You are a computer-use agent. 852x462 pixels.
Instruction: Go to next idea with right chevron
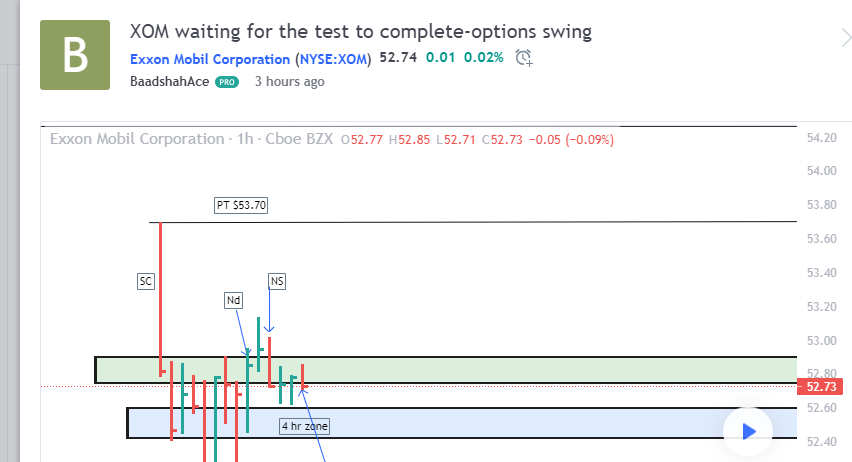click(844, 38)
